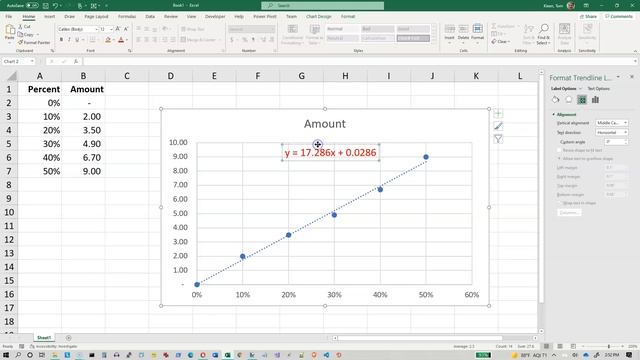
Task: Click the Decrease Font Size icon
Action: click(126, 29)
